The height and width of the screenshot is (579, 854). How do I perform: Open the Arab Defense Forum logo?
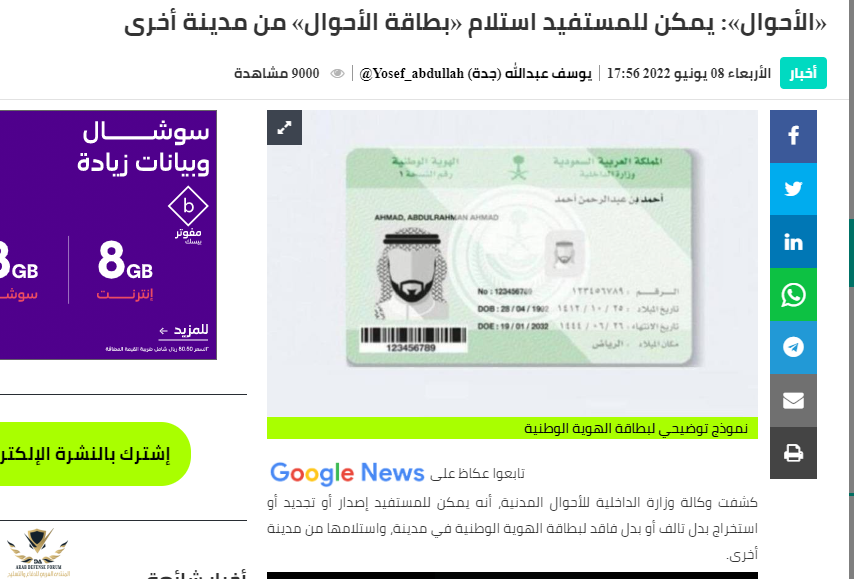(37, 553)
